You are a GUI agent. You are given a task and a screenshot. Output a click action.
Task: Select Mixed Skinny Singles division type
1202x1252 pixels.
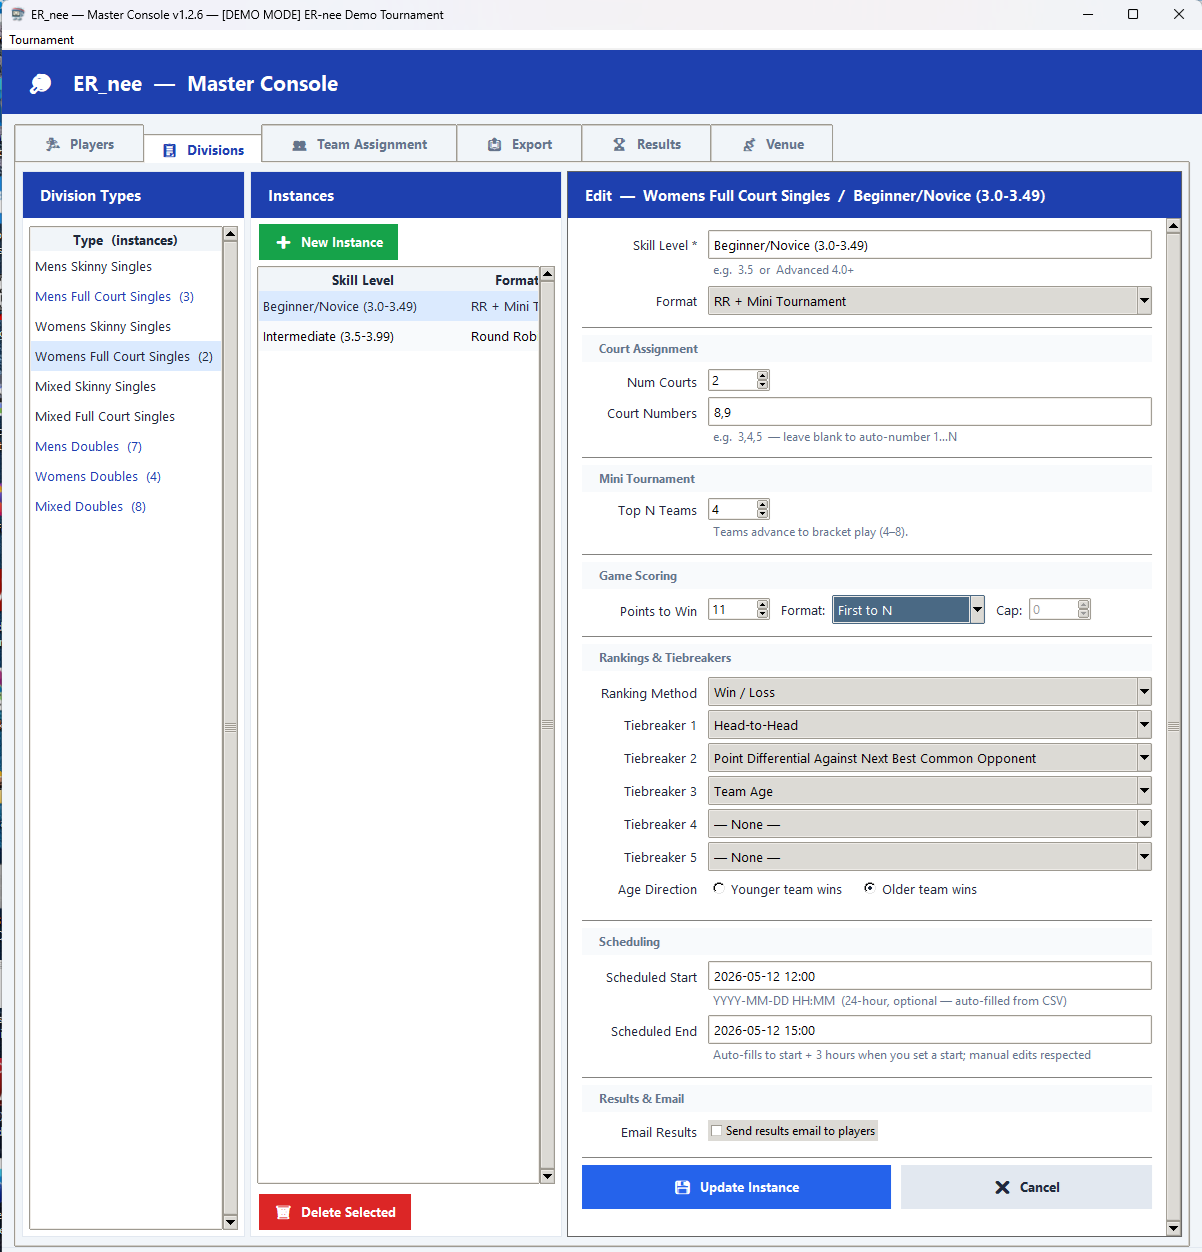coord(126,386)
